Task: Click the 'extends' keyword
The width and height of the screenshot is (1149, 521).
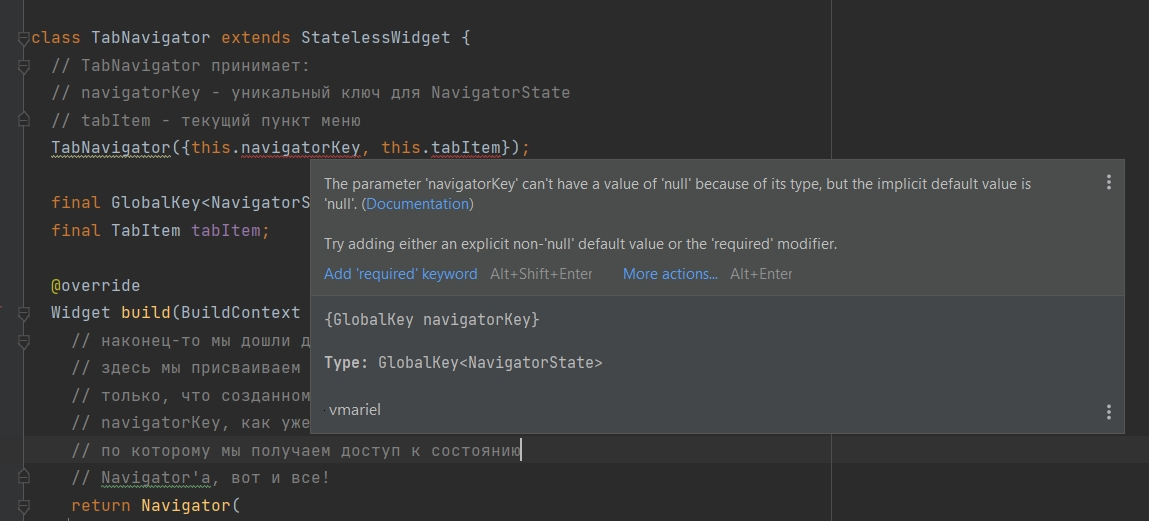Action: [256, 37]
